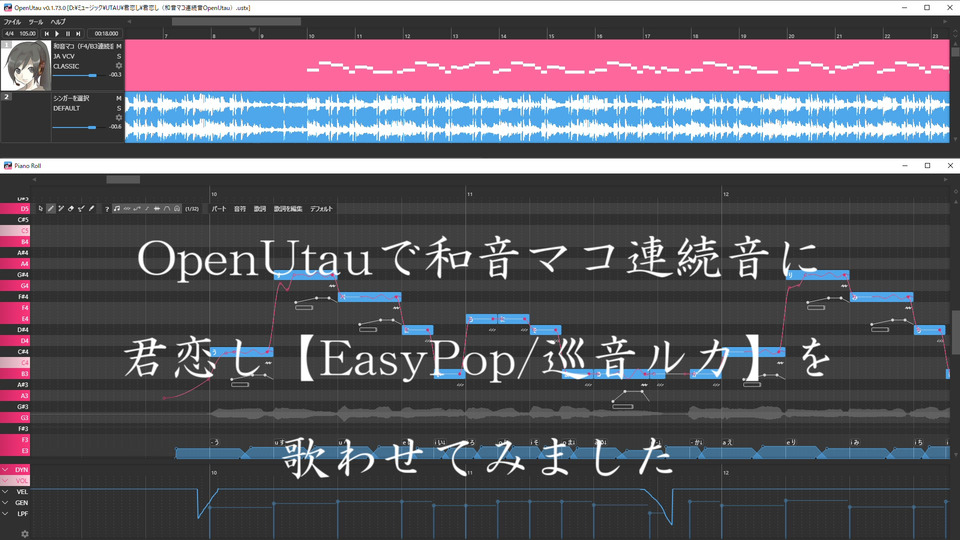The height and width of the screenshot is (540, 960).
Task: Mute track 1 with M button
Action: coord(119,46)
